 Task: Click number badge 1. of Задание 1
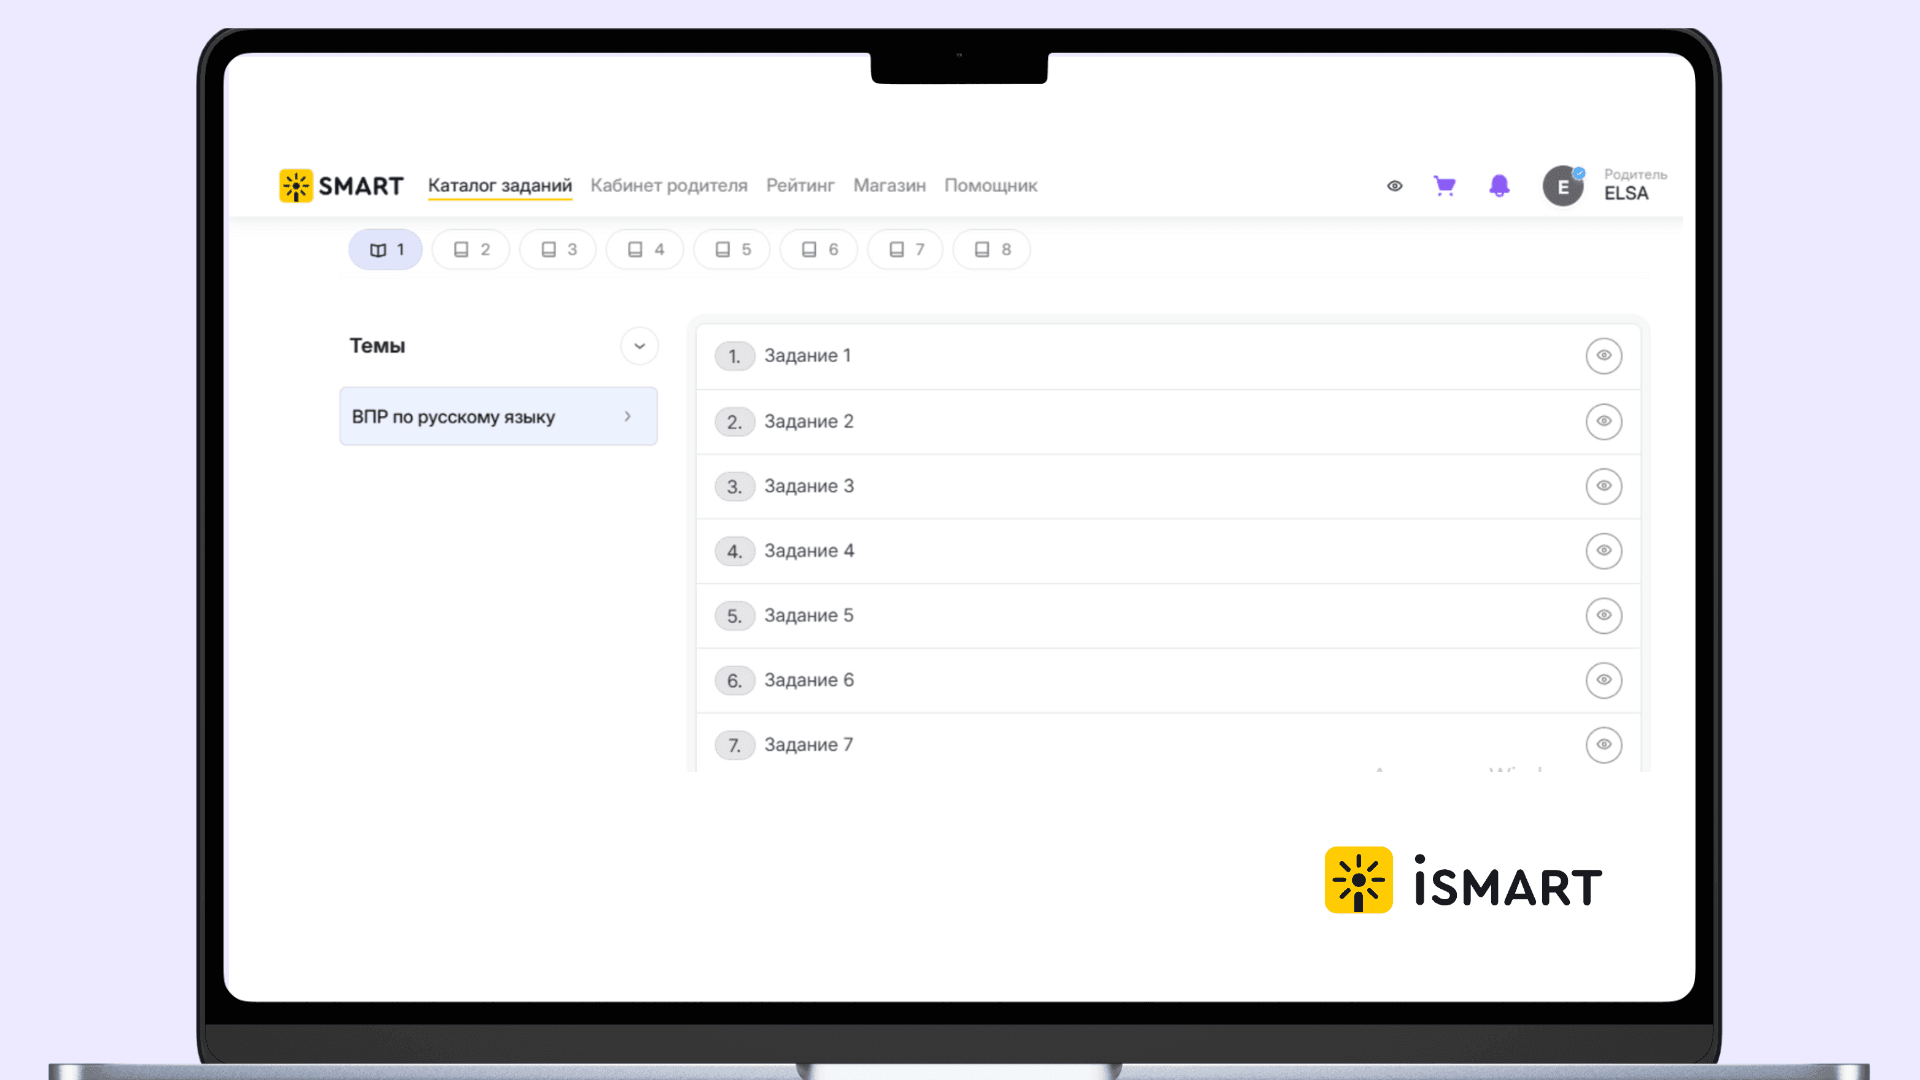(735, 356)
